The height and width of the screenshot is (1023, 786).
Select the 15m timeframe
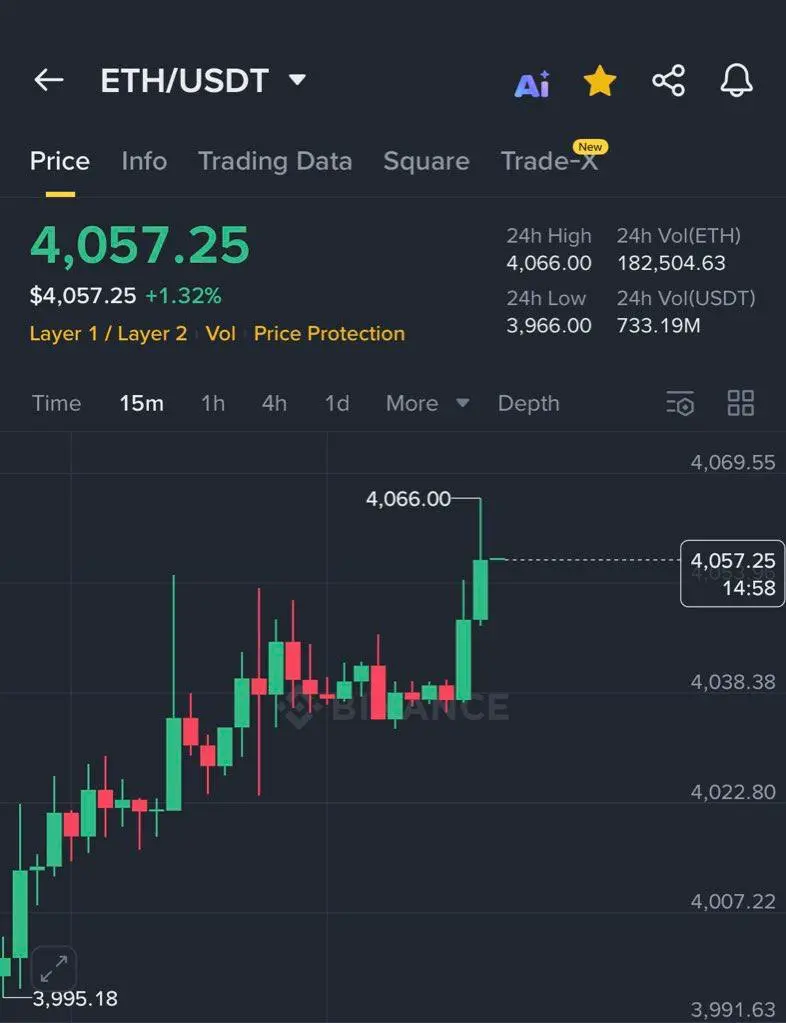(x=142, y=403)
